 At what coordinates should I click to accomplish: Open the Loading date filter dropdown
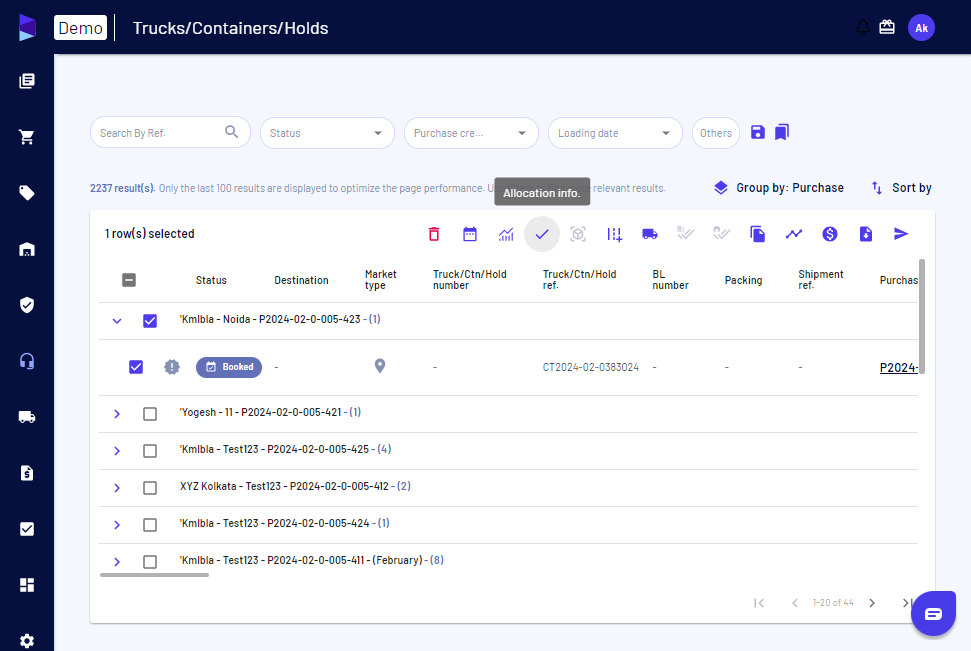[x=615, y=133]
